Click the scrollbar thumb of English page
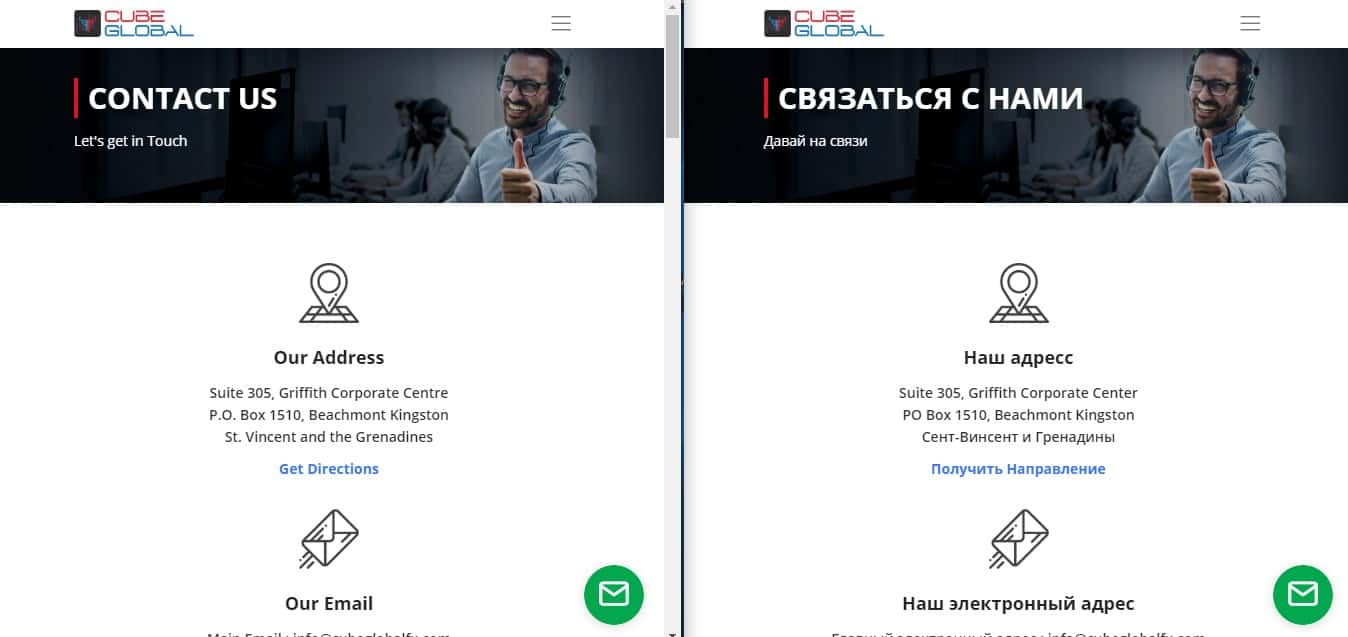1348x637 pixels. (x=672, y=76)
